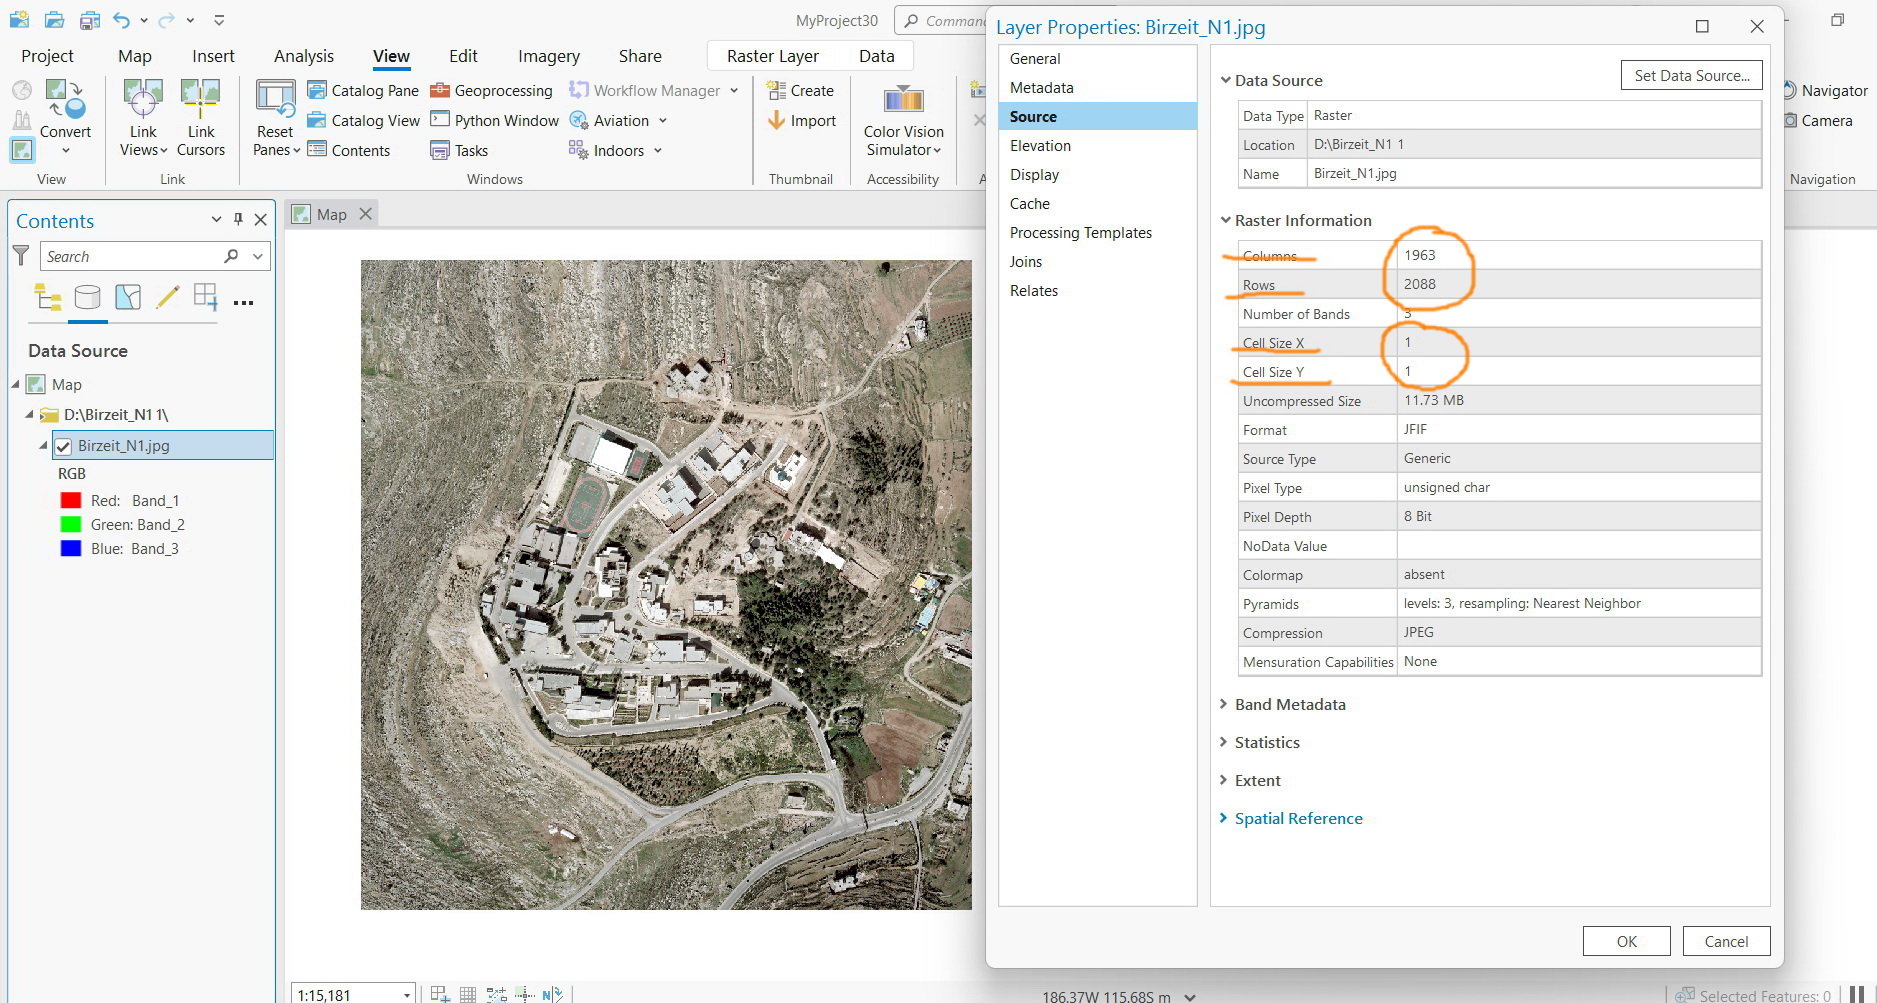Open the Contents filter options
Viewport: 1877px width, 1003px height.
[20, 256]
